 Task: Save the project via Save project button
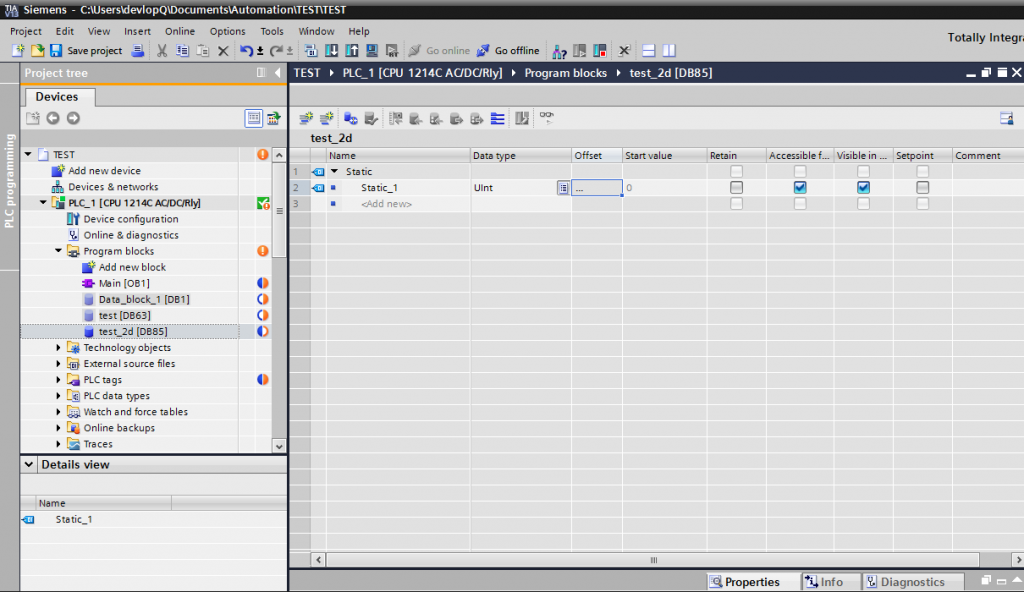coord(86,50)
